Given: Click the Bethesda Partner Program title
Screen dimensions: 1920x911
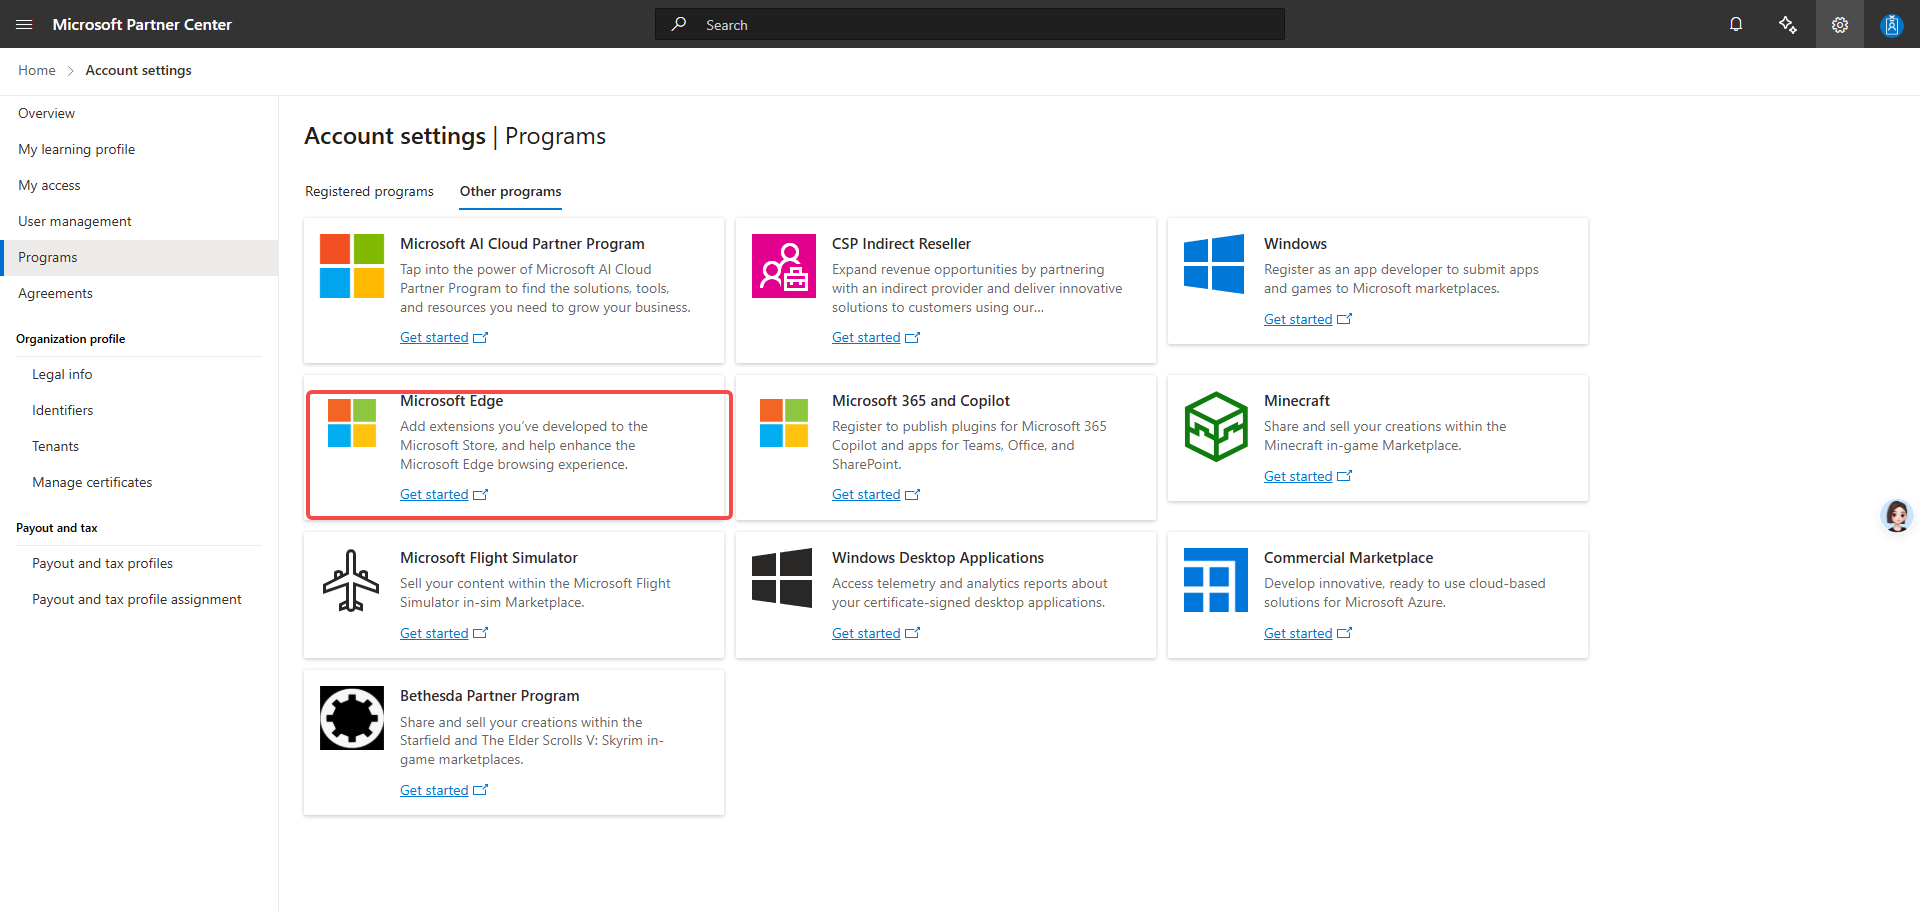Looking at the screenshot, I should [490, 696].
